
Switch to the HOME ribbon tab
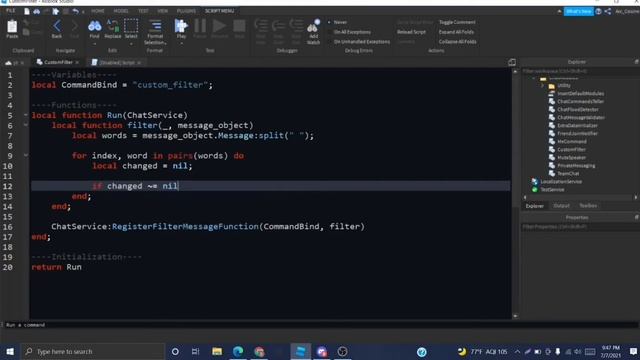[x=98, y=11]
